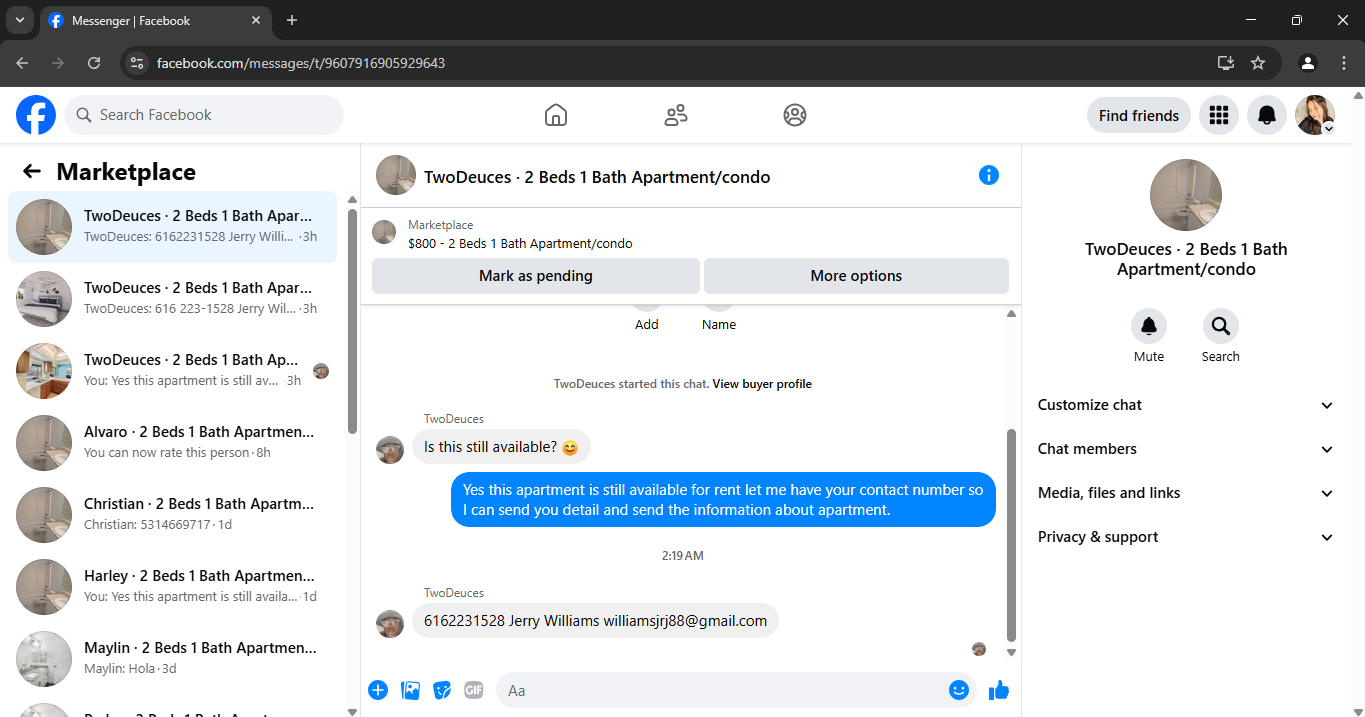Click the blue reply message bubble

click(723, 500)
